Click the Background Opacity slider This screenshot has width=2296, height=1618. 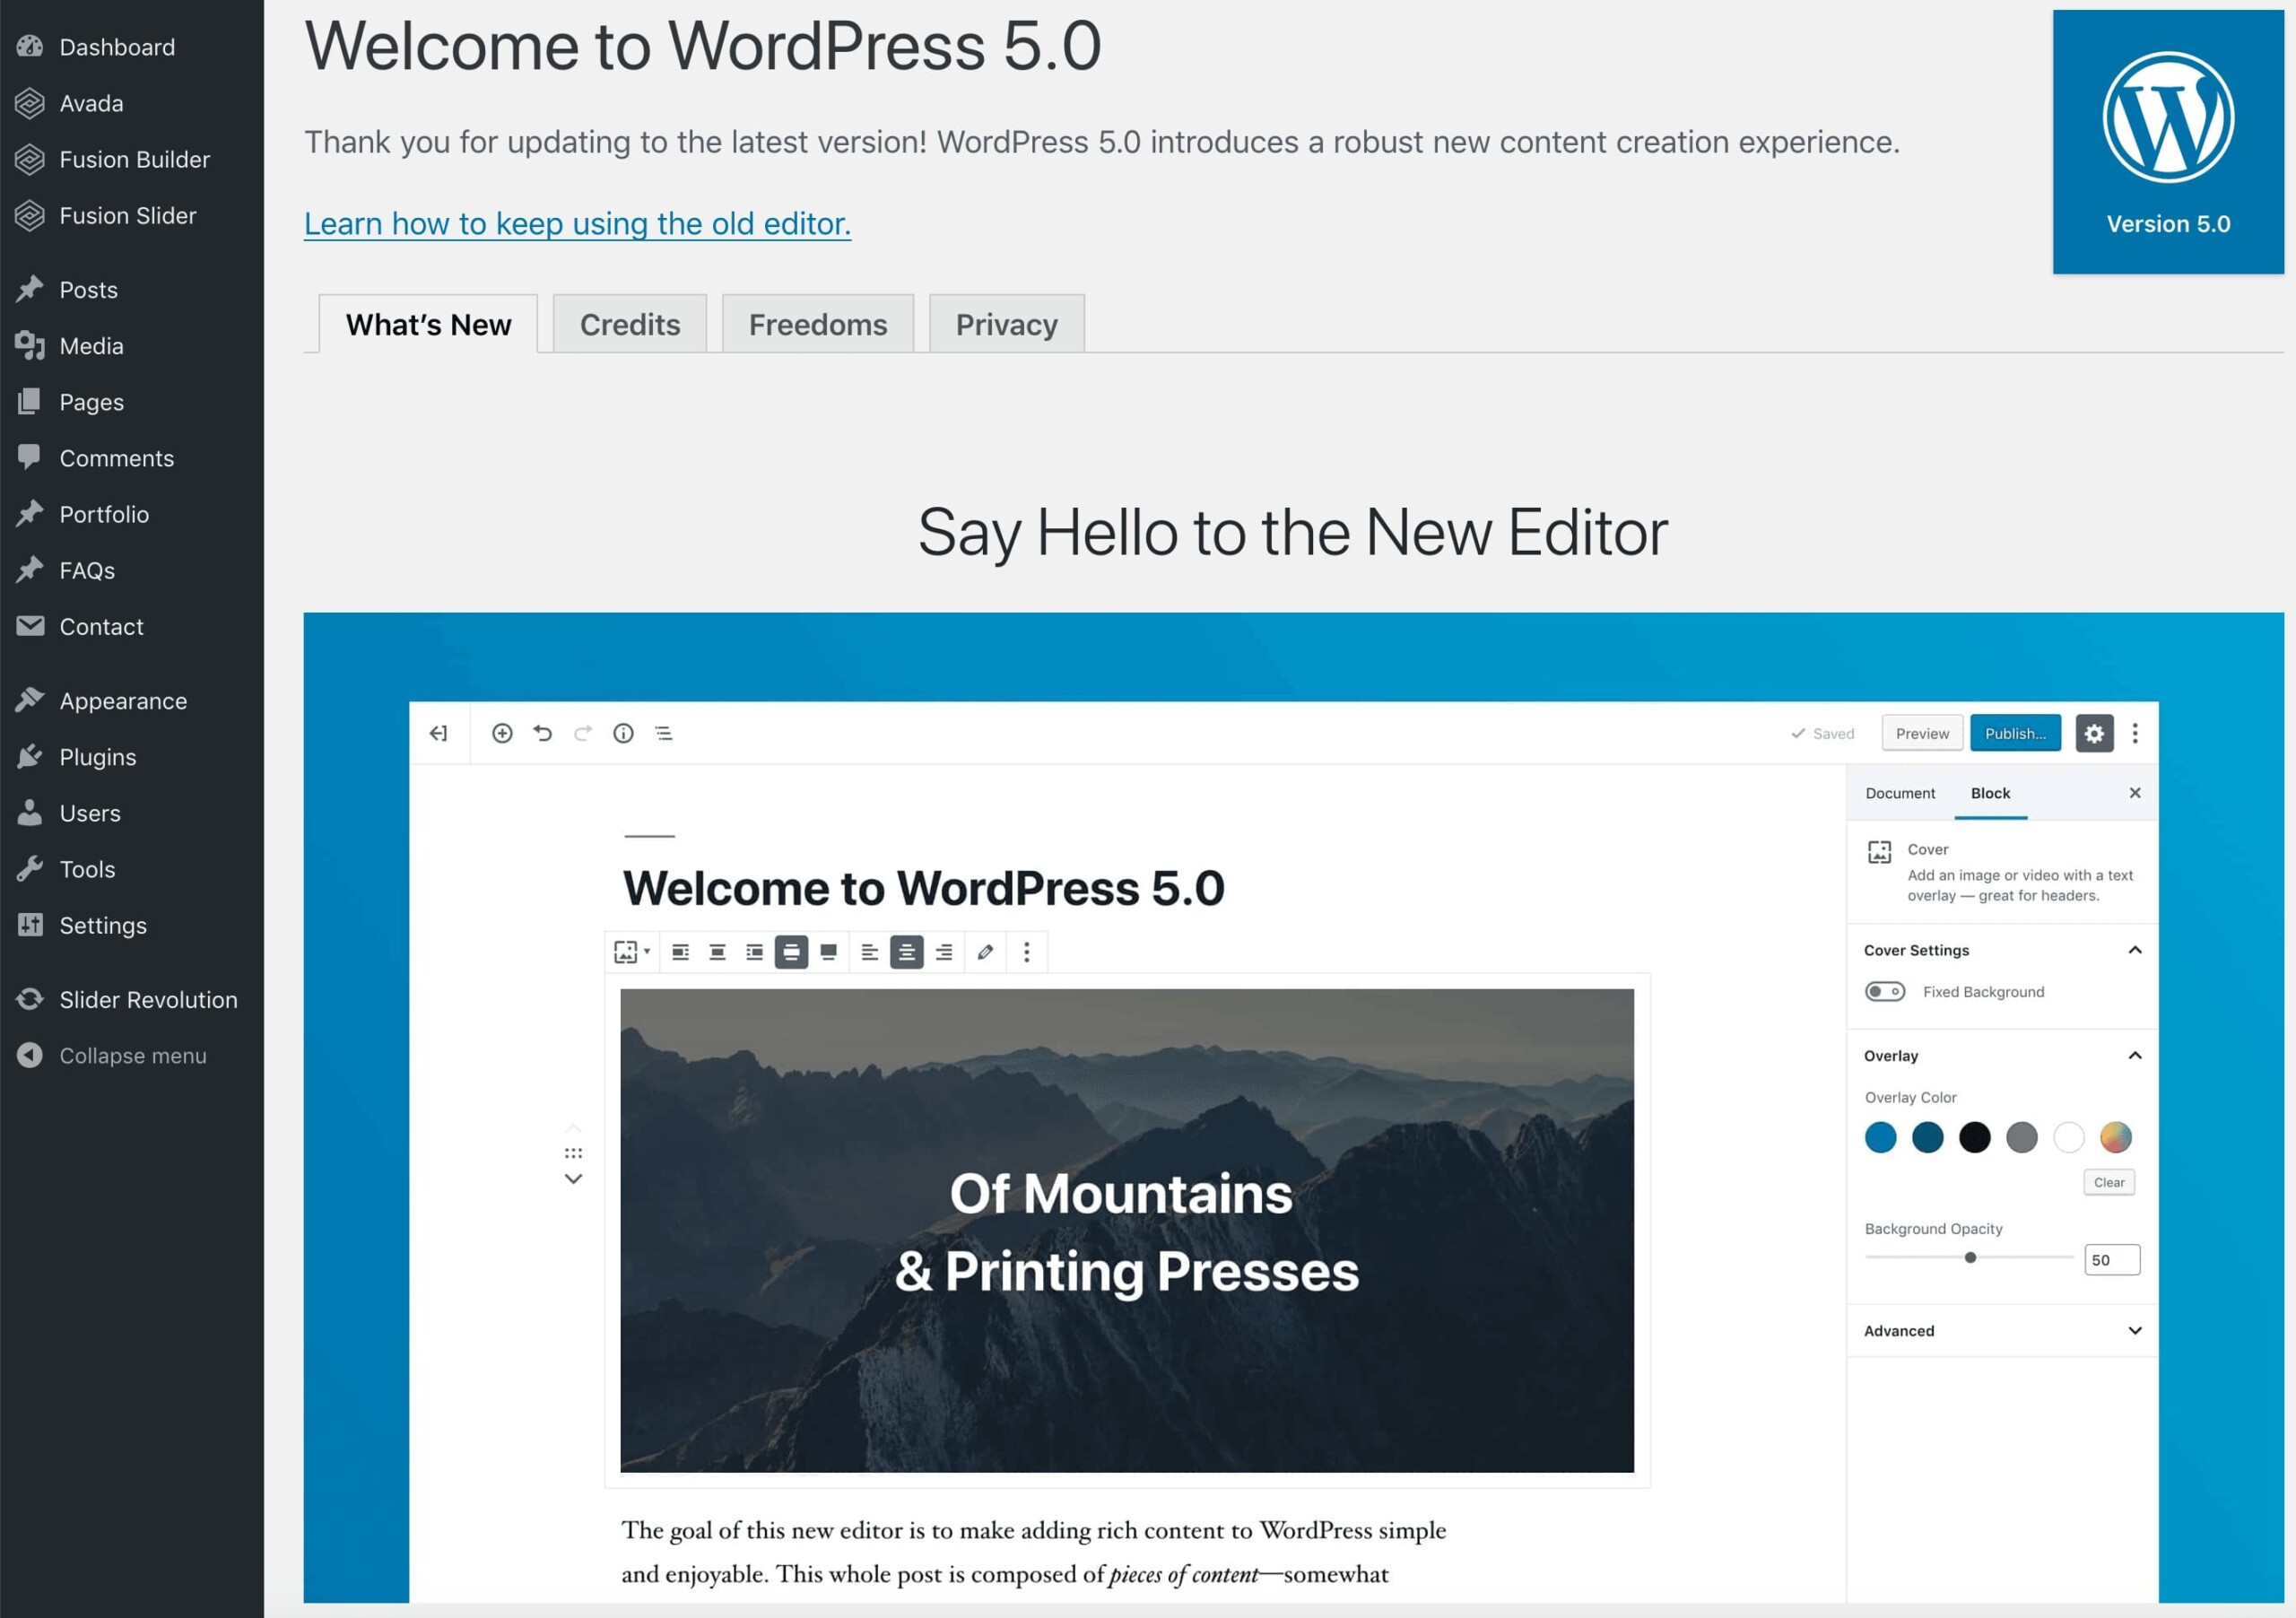[x=1969, y=1257]
